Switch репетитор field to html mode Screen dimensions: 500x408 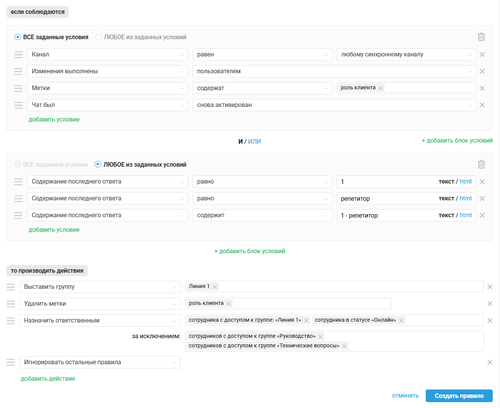466,198
